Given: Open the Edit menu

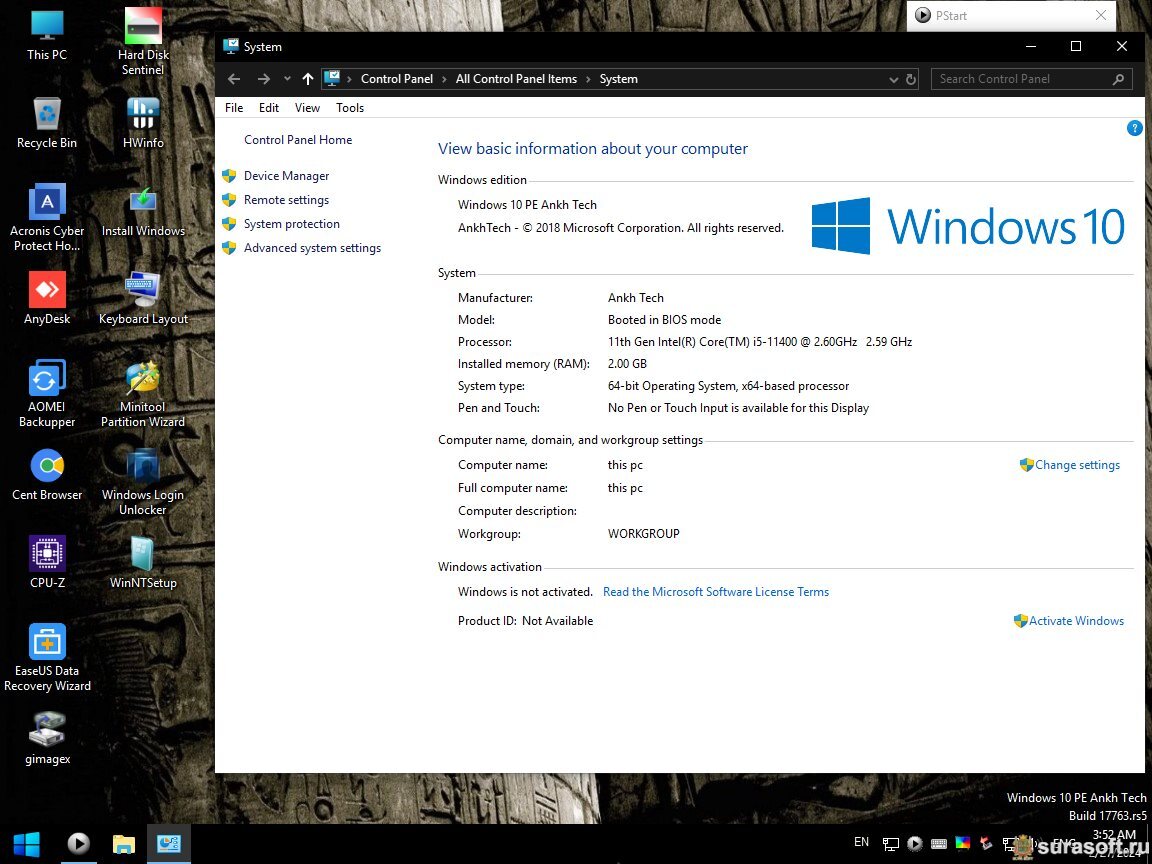Looking at the screenshot, I should coord(268,107).
